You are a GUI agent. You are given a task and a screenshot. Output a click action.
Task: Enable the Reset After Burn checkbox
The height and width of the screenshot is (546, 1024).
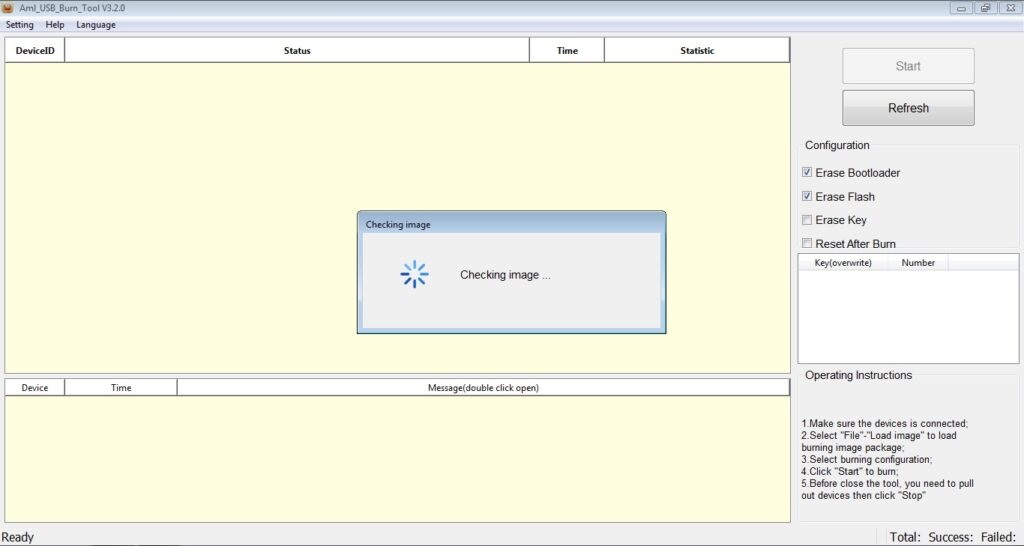click(x=807, y=244)
